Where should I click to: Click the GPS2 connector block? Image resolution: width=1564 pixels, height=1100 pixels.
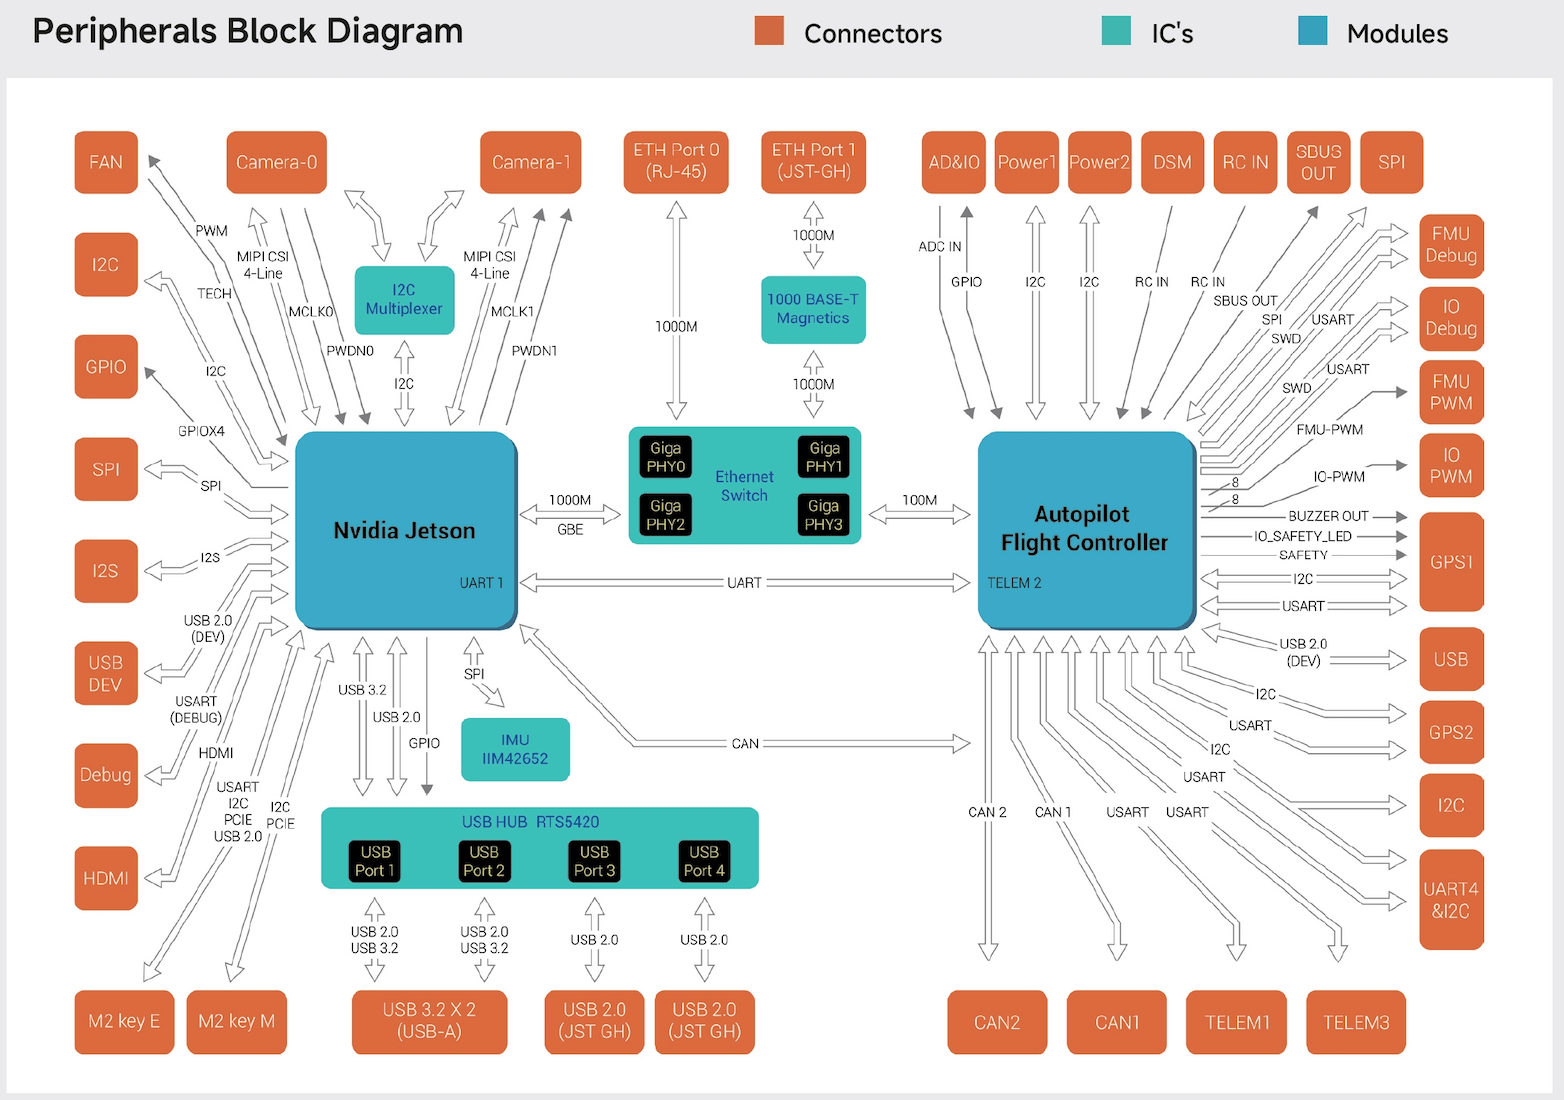tap(1452, 732)
